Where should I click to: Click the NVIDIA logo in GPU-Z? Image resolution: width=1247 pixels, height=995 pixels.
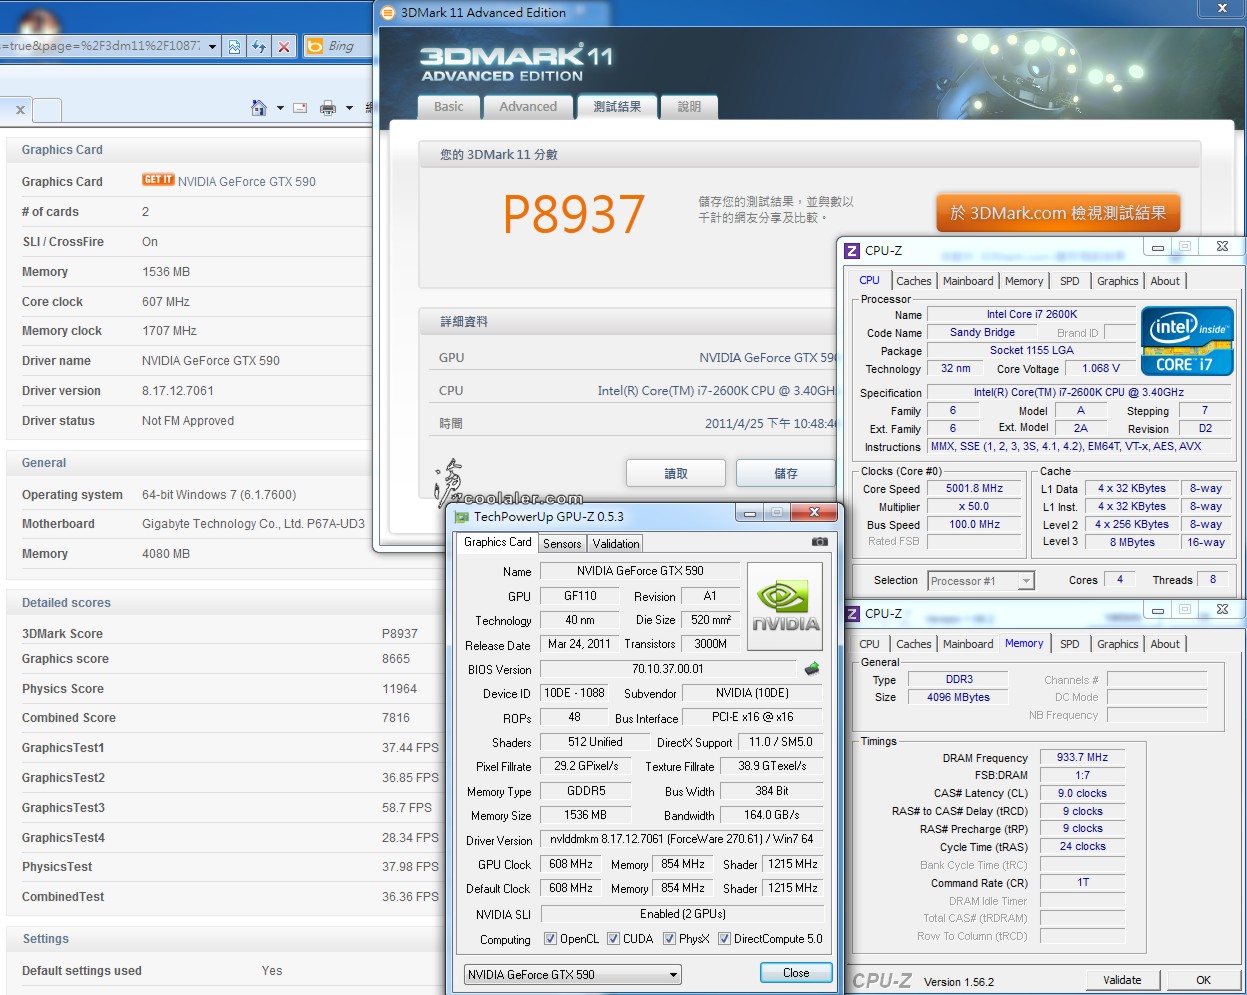[x=785, y=606]
